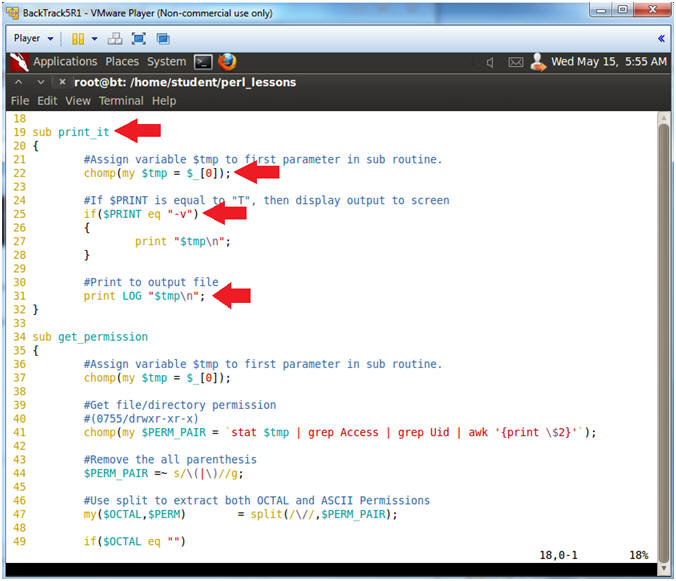
Task: Click 'chomp(my $tmp = $_[0]);' on line 22
Action: pos(157,173)
